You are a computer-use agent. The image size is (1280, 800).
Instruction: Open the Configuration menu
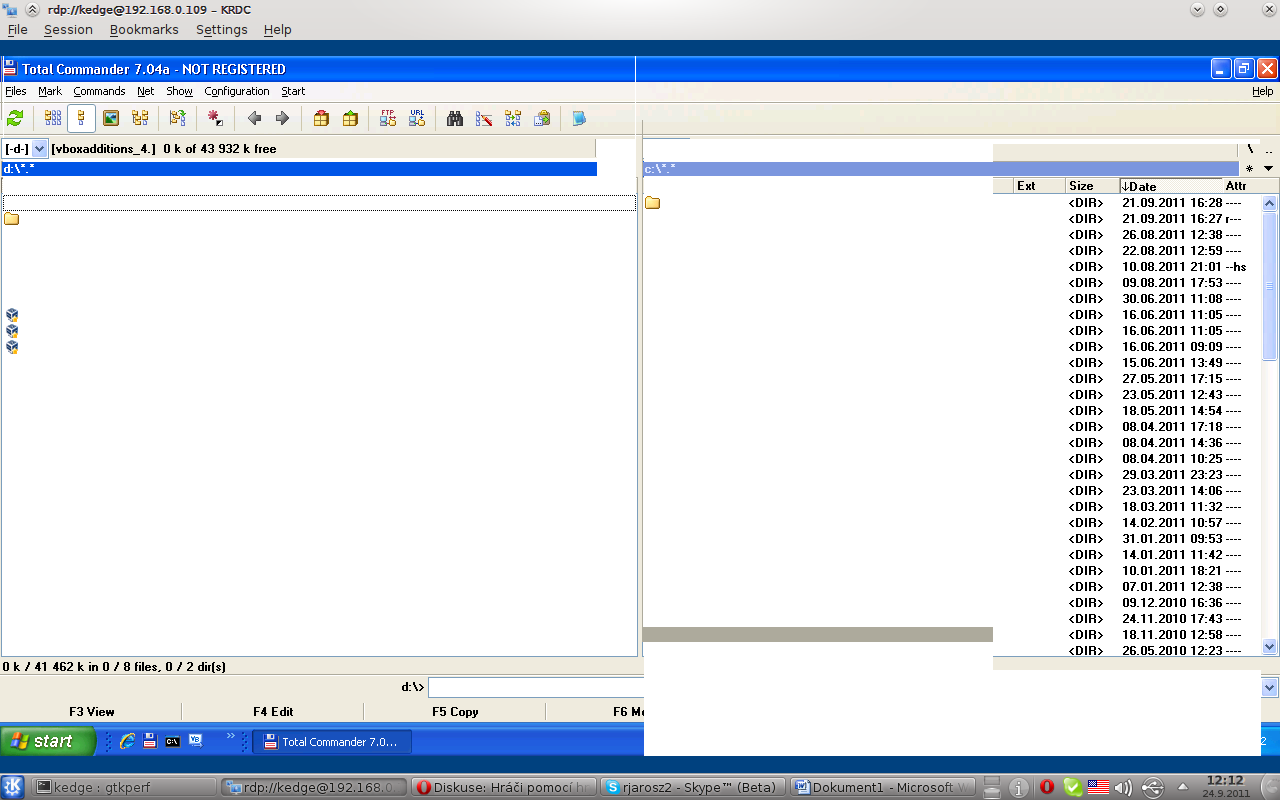tap(237, 91)
